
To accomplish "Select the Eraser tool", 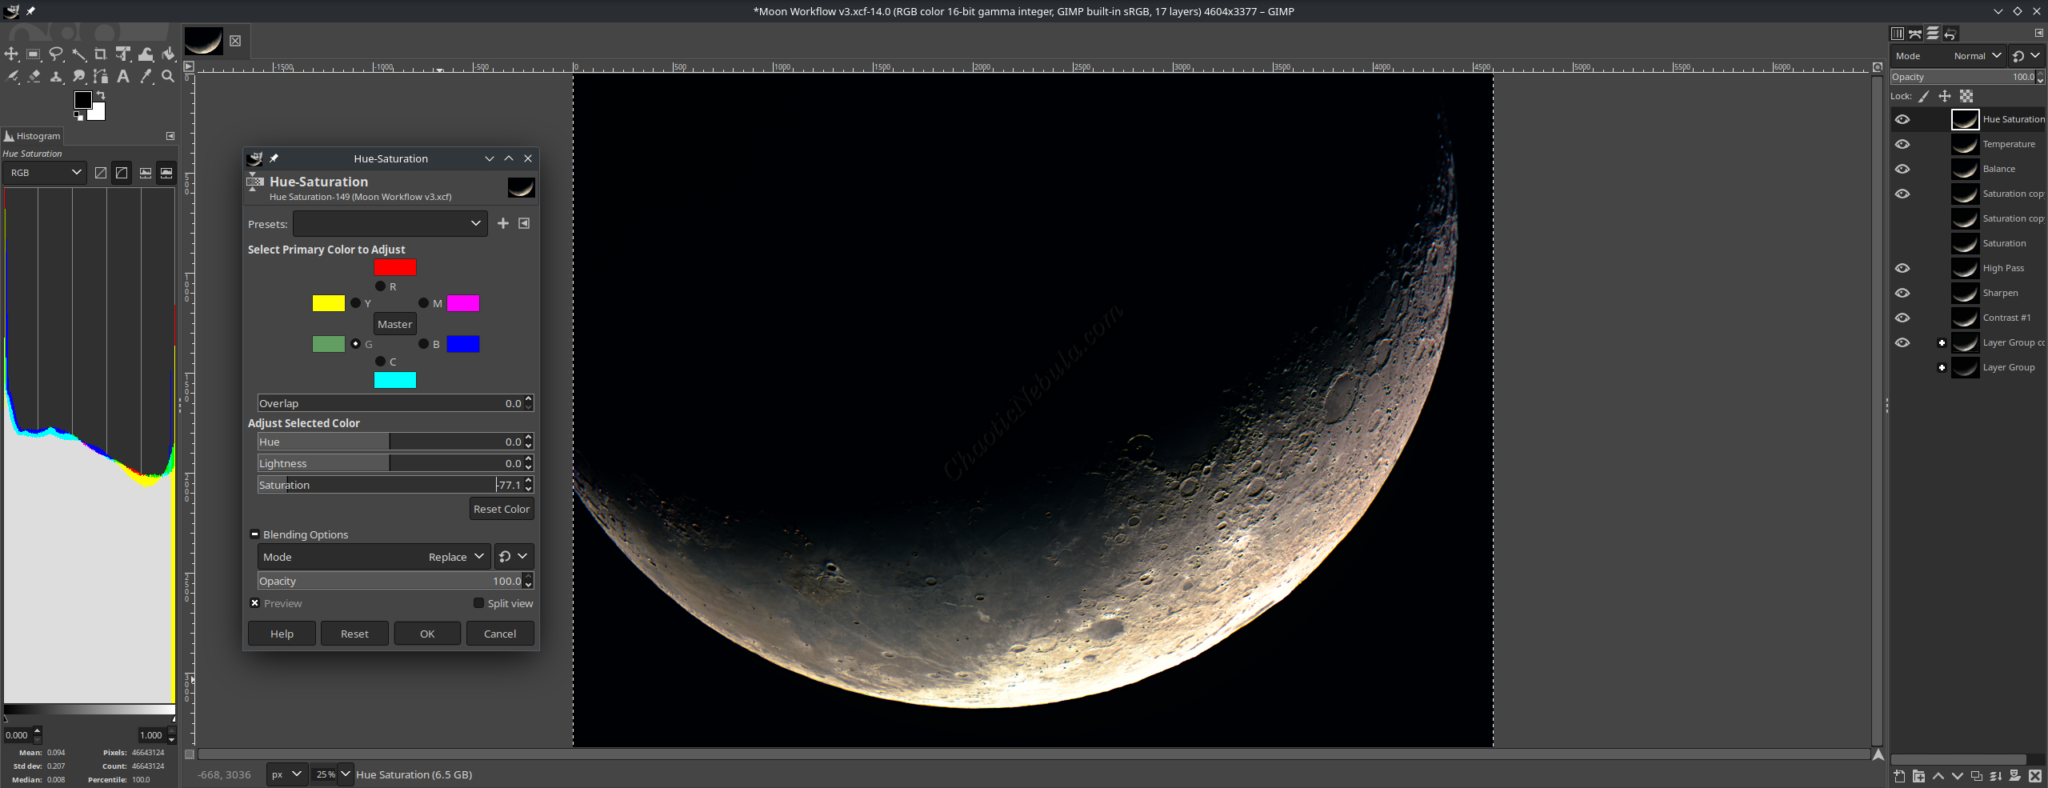I will coord(34,76).
